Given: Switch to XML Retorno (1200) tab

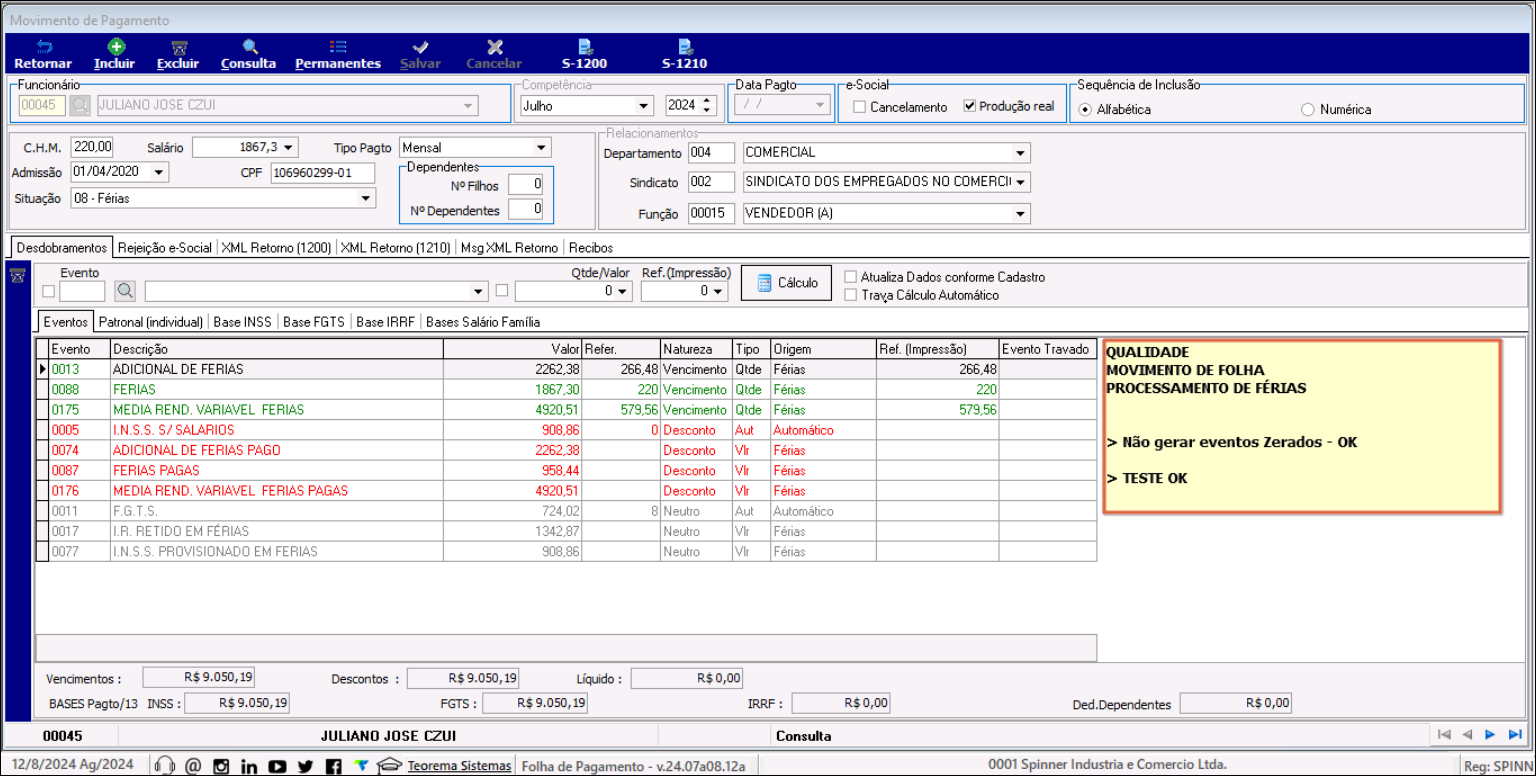Looking at the screenshot, I should [276, 247].
